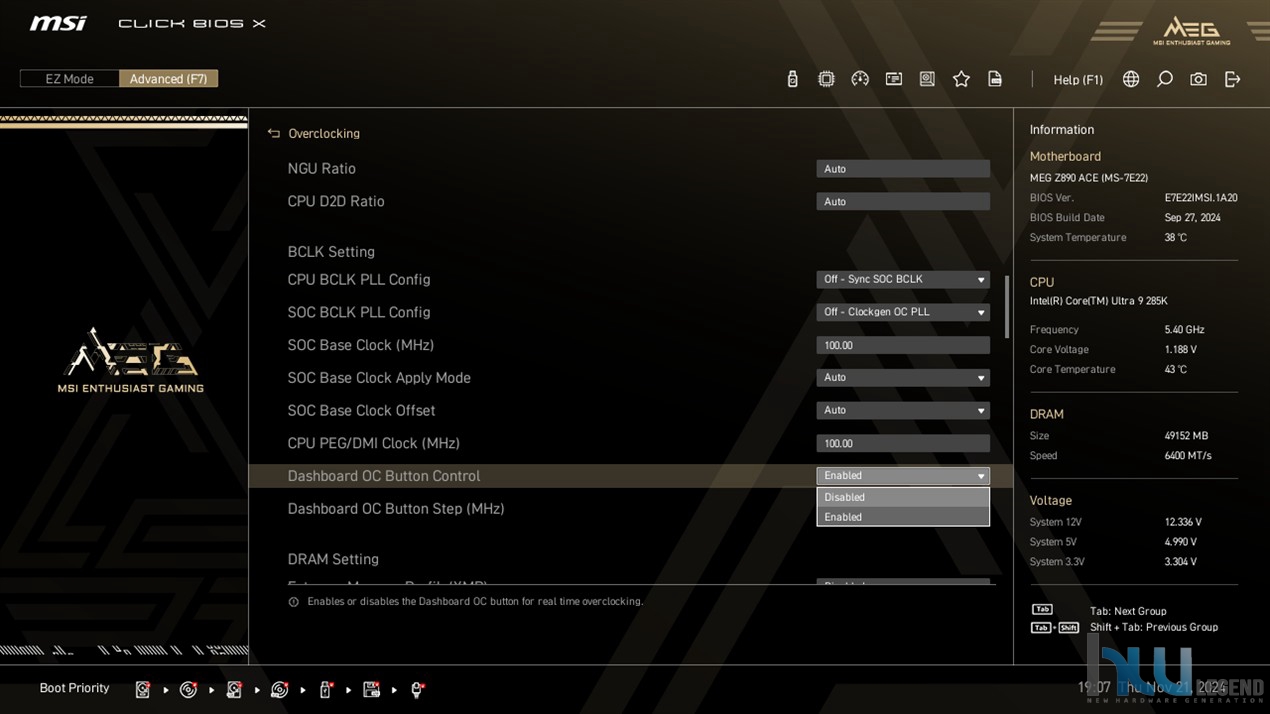Select the USB key boot priority icon
Viewport: 1270px width, 714px height.
(x=325, y=689)
